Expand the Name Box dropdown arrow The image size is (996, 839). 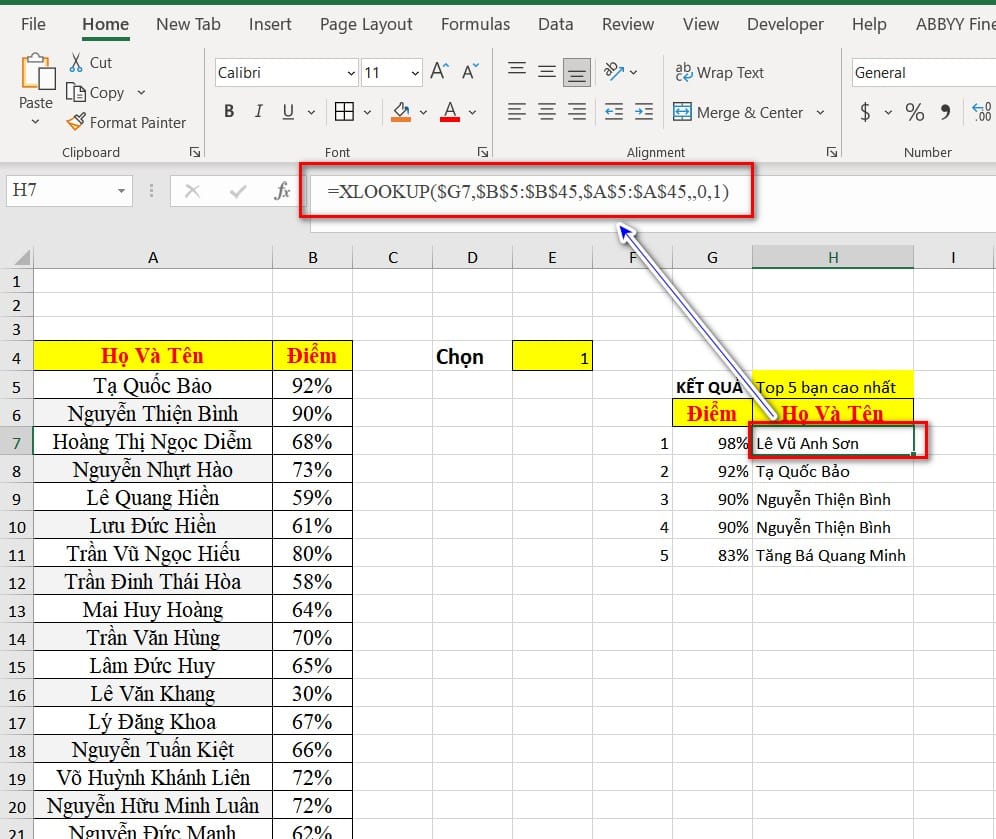click(x=121, y=191)
